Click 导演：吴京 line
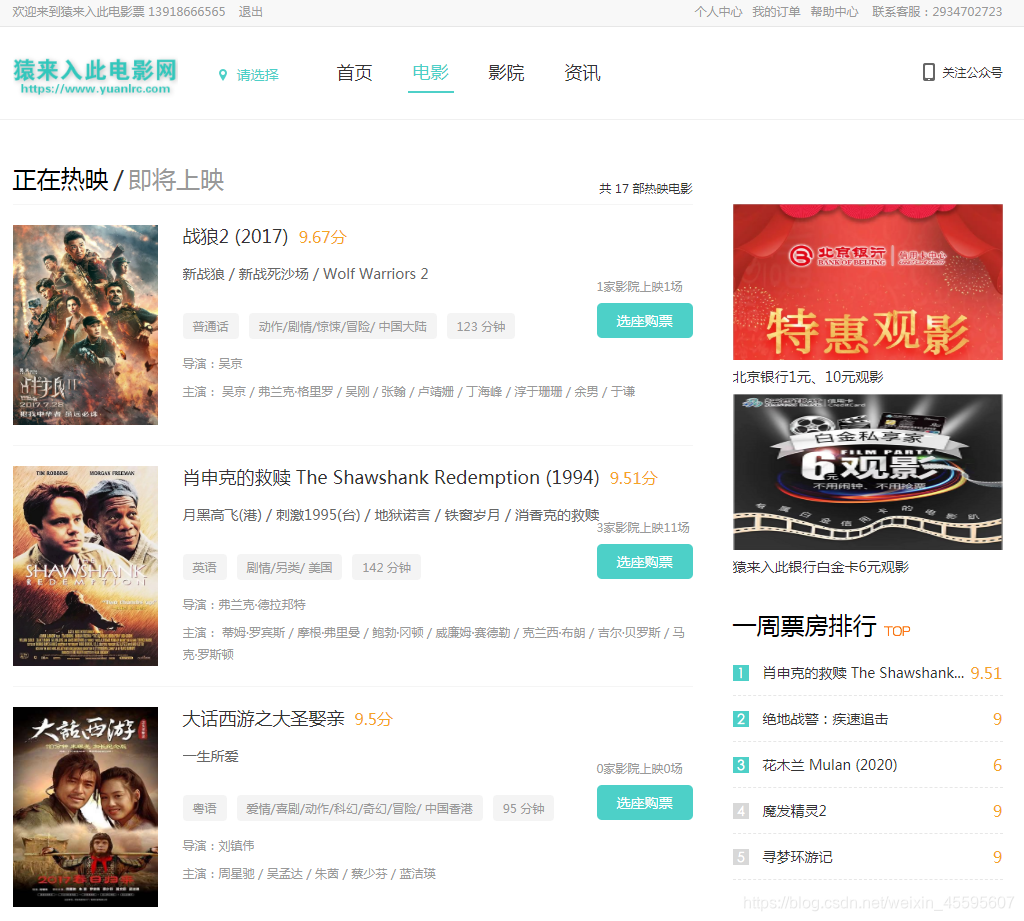This screenshot has width=1024, height=921. pos(212,364)
